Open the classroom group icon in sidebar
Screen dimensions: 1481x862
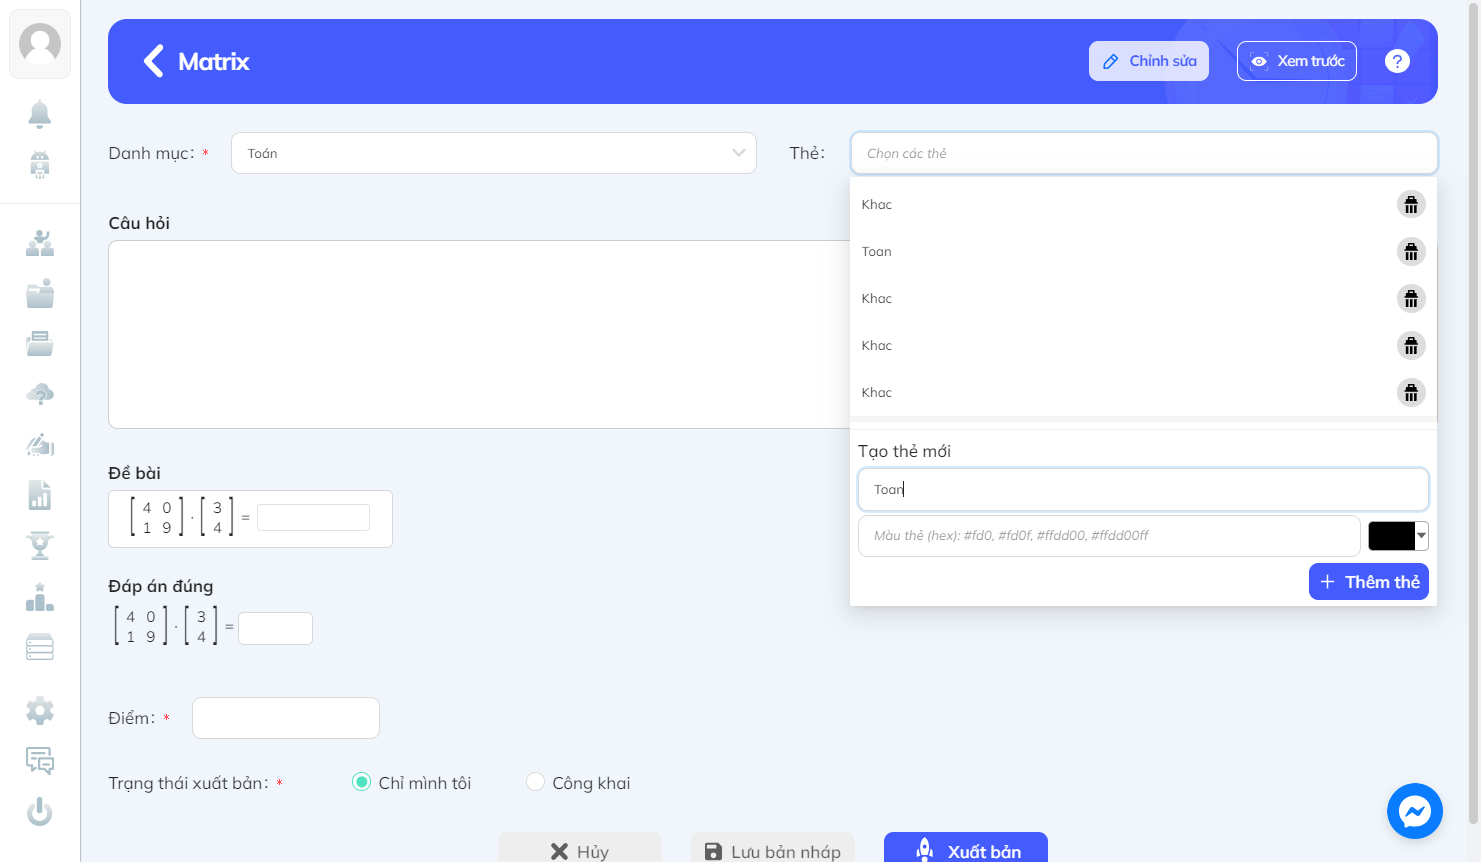tap(40, 243)
